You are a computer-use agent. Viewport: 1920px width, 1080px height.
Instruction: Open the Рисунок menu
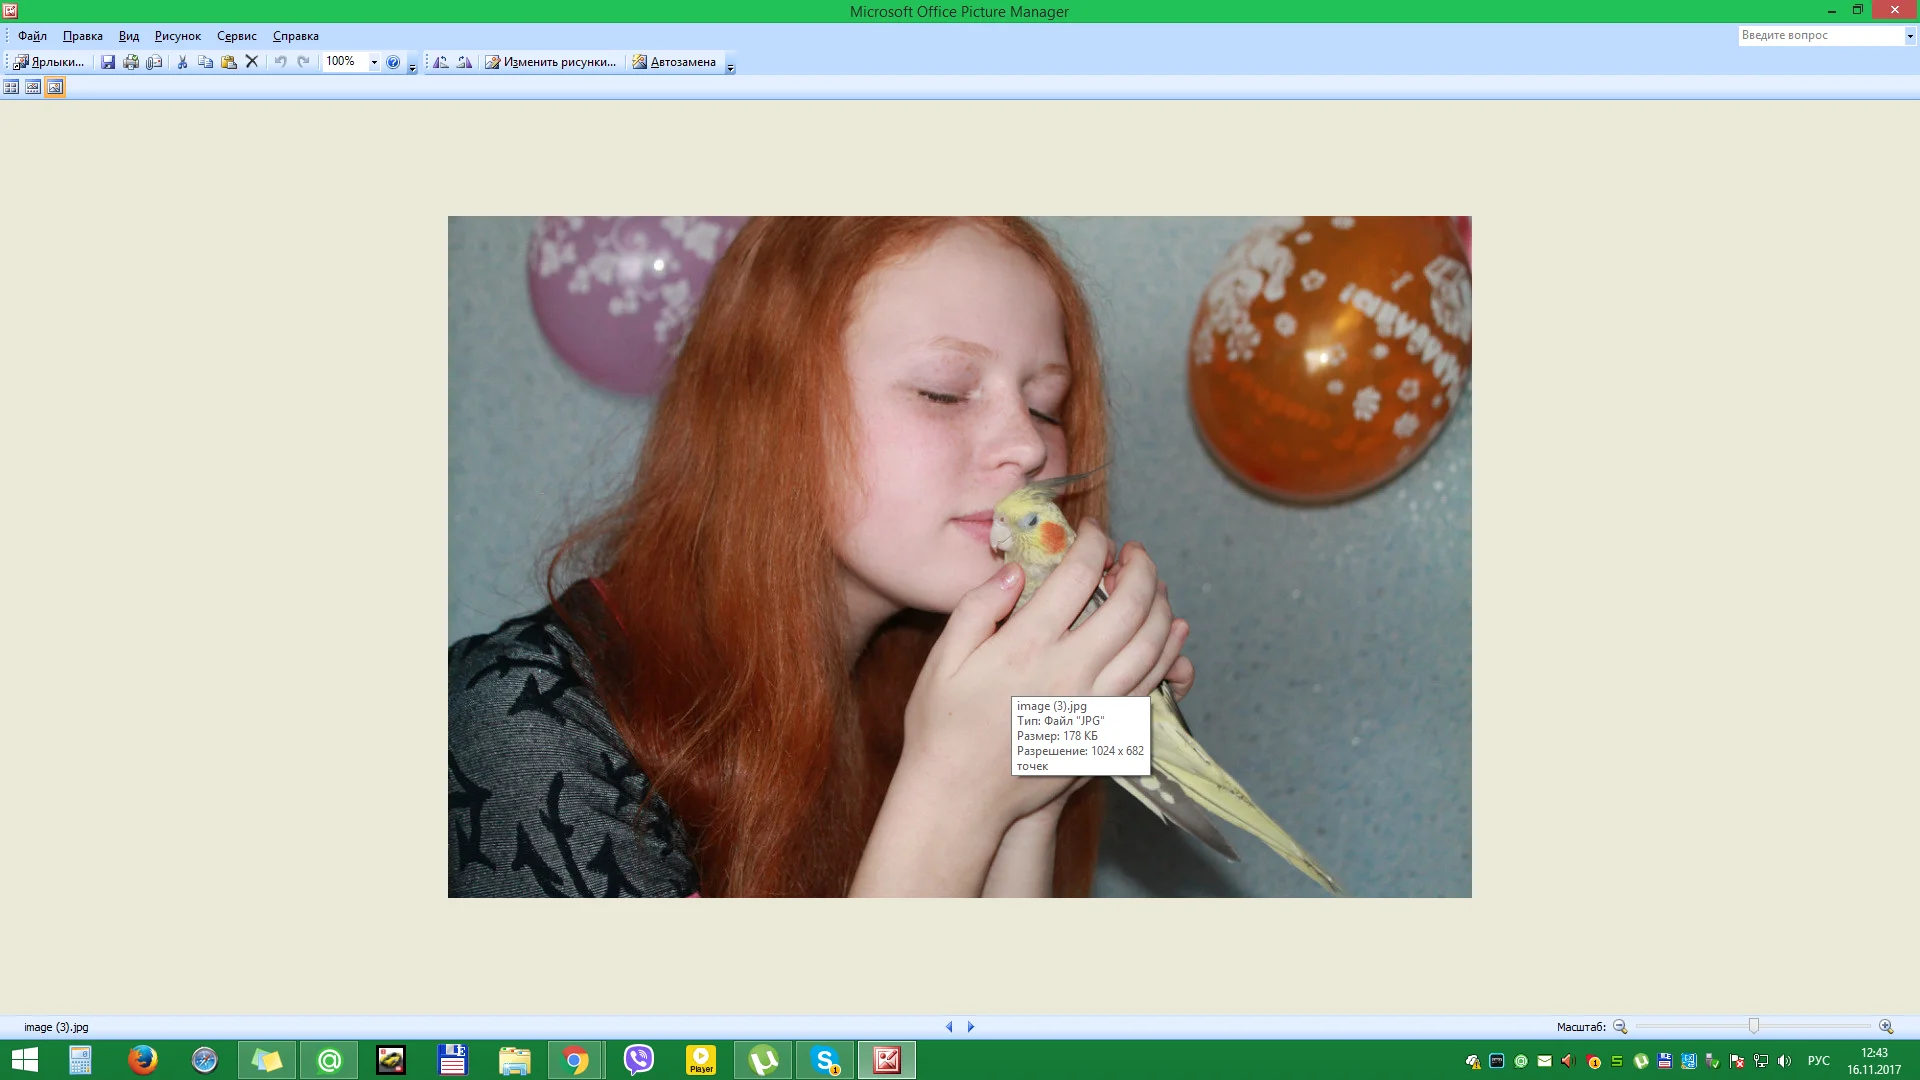pyautogui.click(x=177, y=36)
